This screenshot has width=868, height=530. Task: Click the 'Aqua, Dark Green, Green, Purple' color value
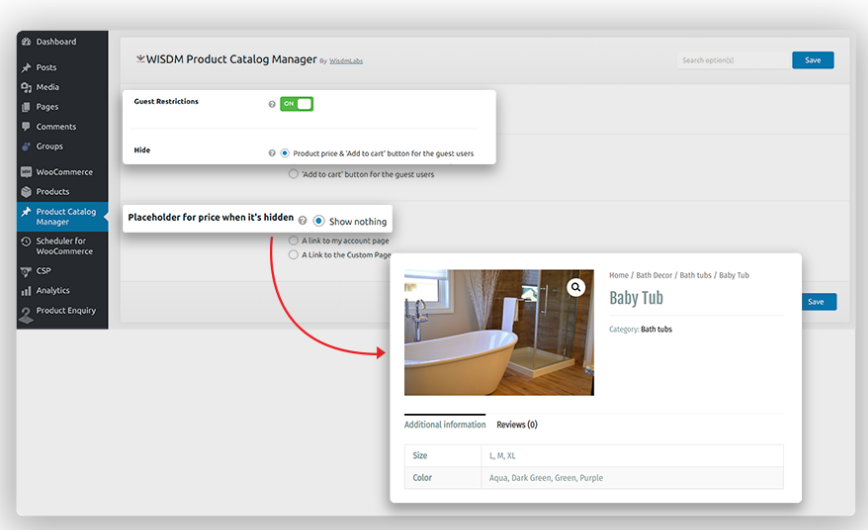pyautogui.click(x=546, y=477)
